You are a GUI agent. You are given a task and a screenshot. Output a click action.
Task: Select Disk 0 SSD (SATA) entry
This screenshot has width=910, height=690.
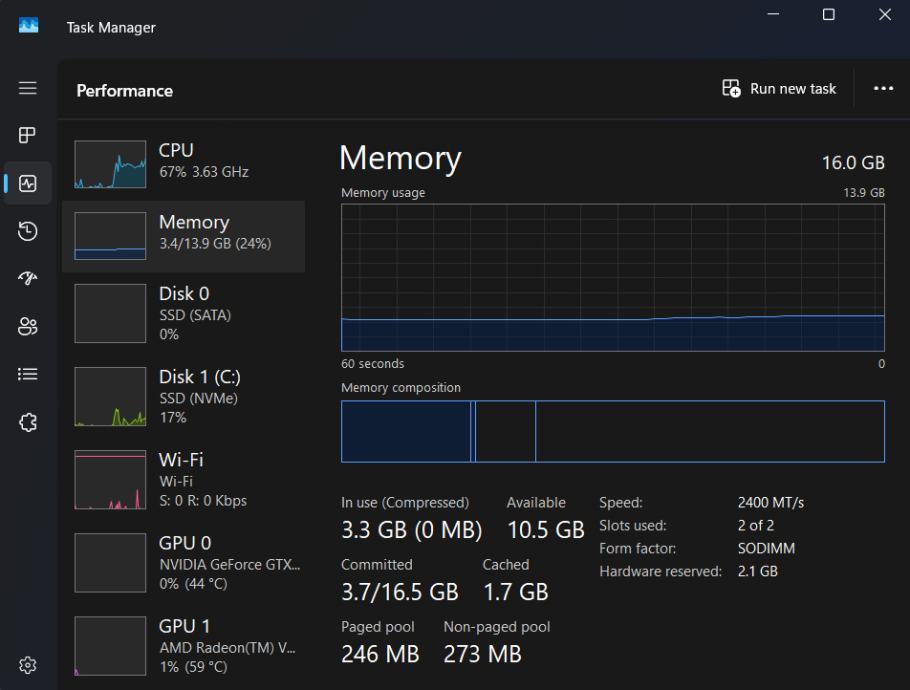click(184, 313)
